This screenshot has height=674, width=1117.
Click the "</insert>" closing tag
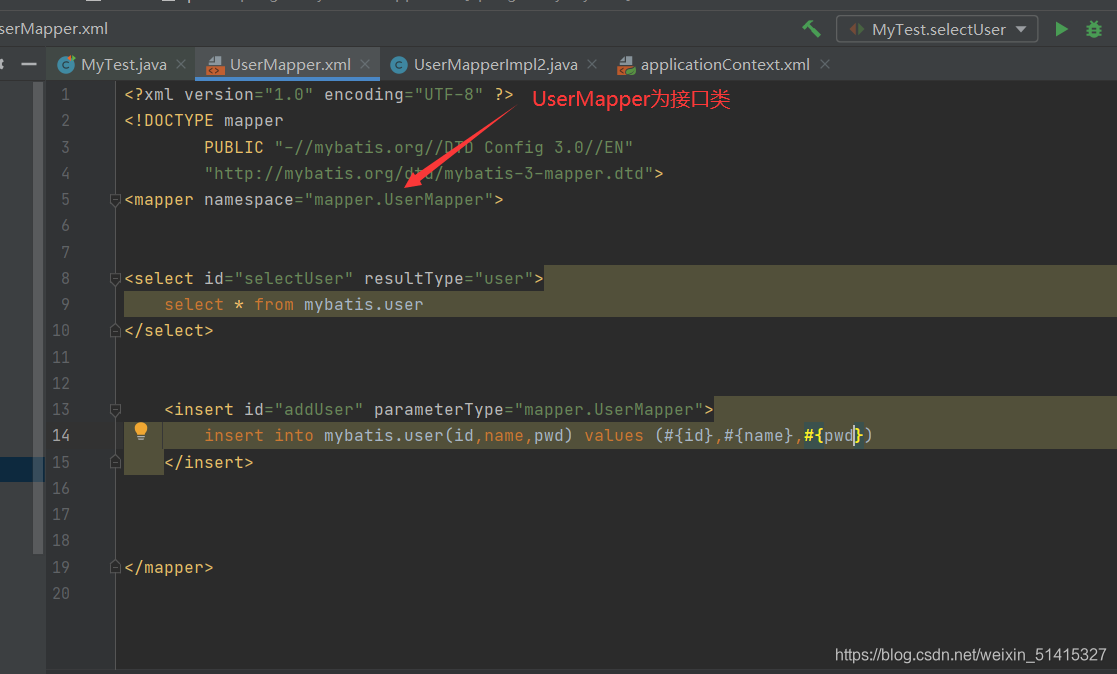point(209,462)
